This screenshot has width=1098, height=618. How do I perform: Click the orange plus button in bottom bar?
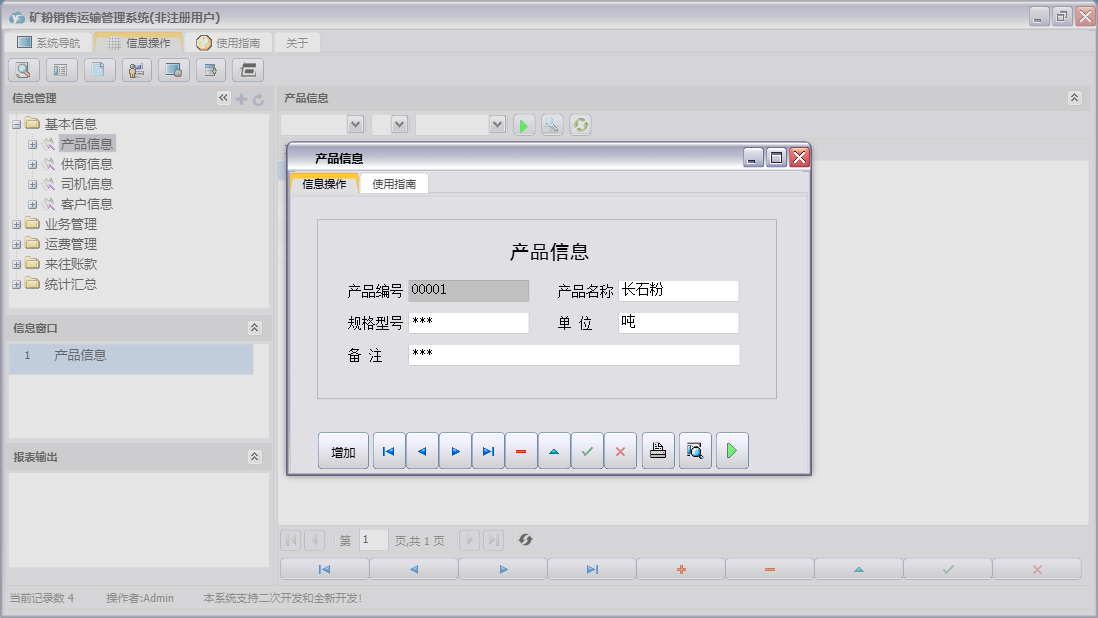681,569
